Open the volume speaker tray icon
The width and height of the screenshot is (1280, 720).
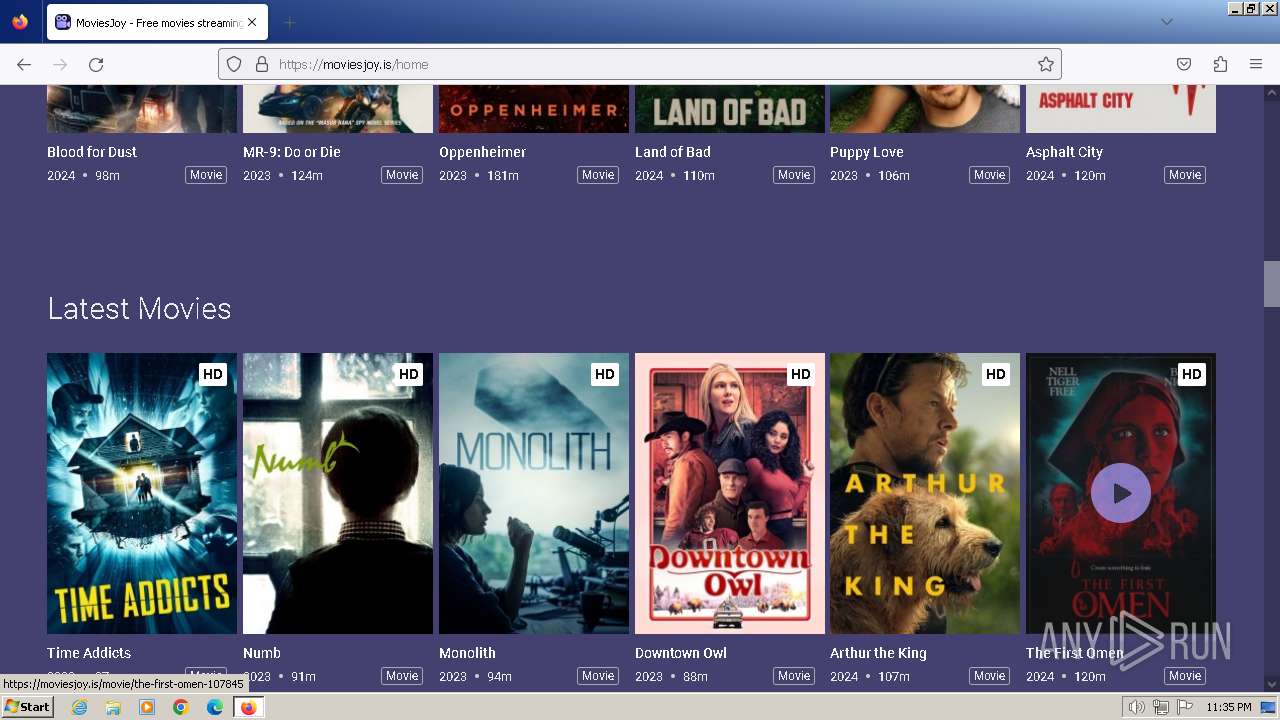(1137, 707)
